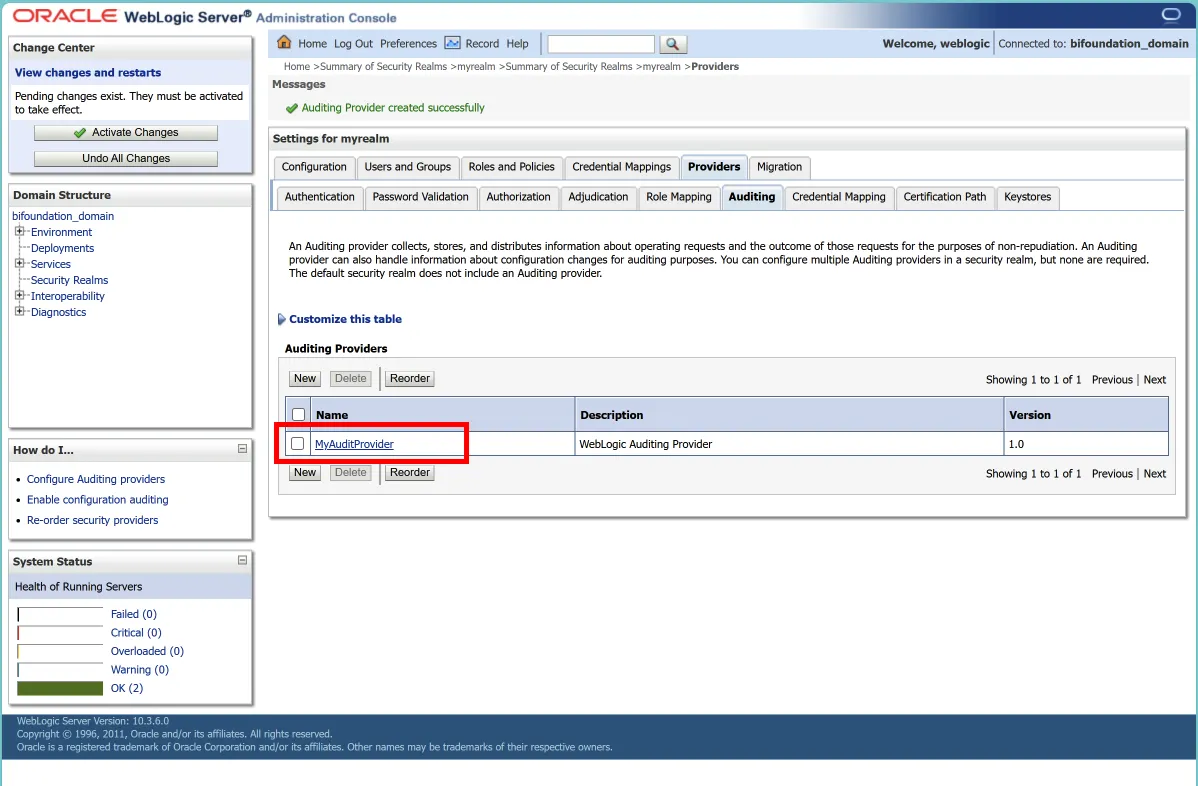Open the Preferences link
This screenshot has width=1198, height=786.
pyautogui.click(x=408, y=44)
